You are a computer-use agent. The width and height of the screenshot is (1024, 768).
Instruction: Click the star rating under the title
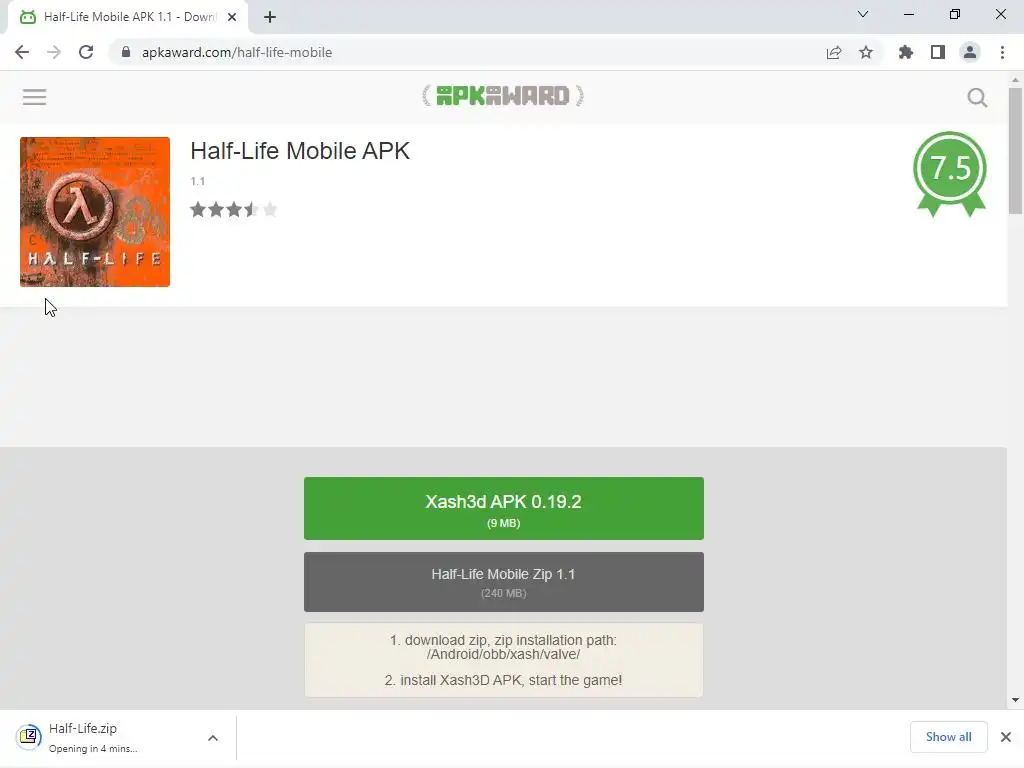click(x=234, y=210)
